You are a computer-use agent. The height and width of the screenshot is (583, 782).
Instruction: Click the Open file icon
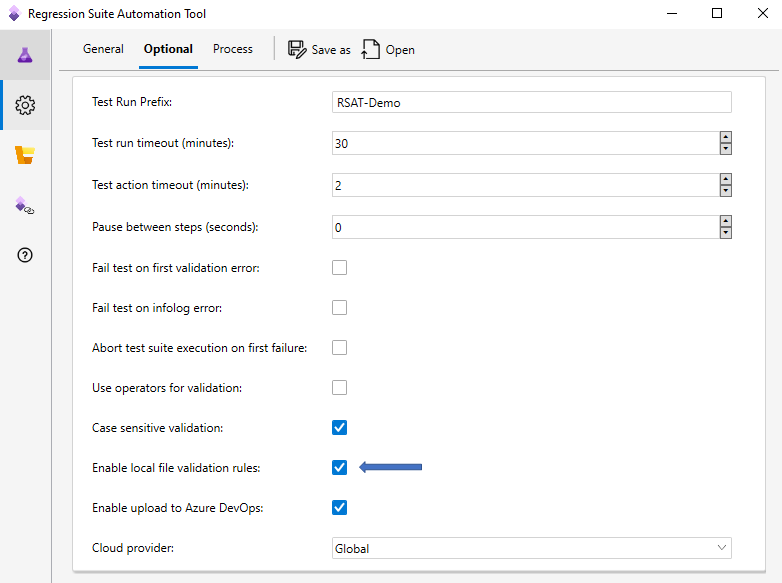(371, 49)
